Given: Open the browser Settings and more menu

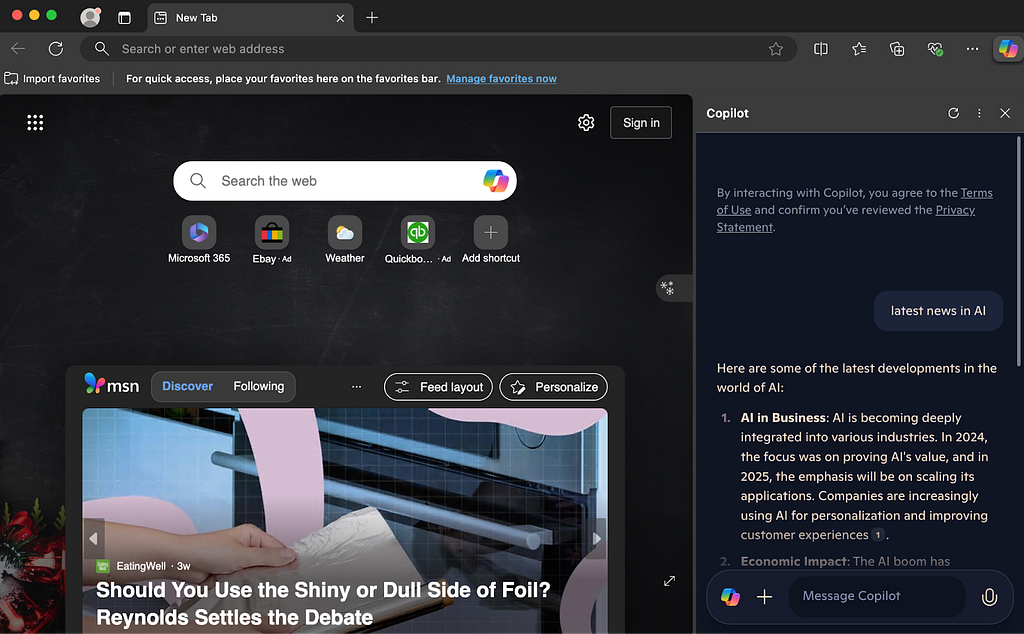Looking at the screenshot, I should 972,49.
